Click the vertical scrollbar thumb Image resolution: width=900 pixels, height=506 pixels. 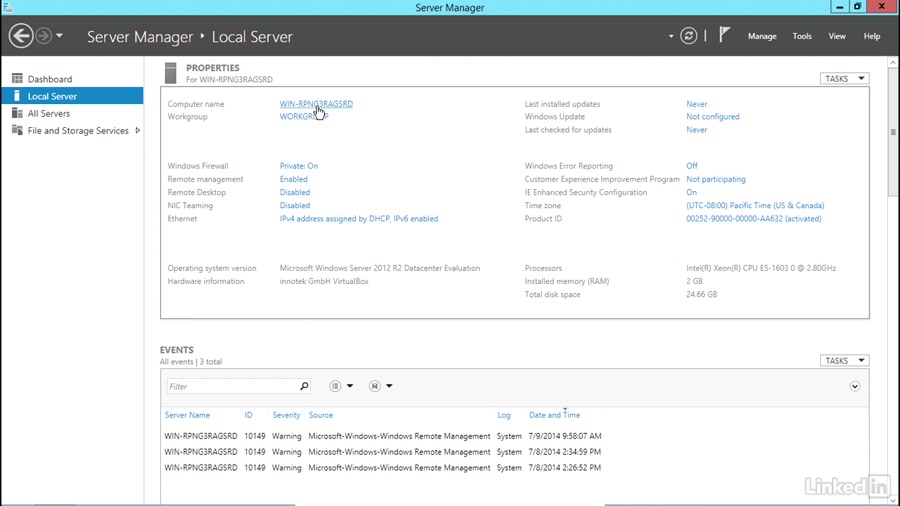point(893,132)
